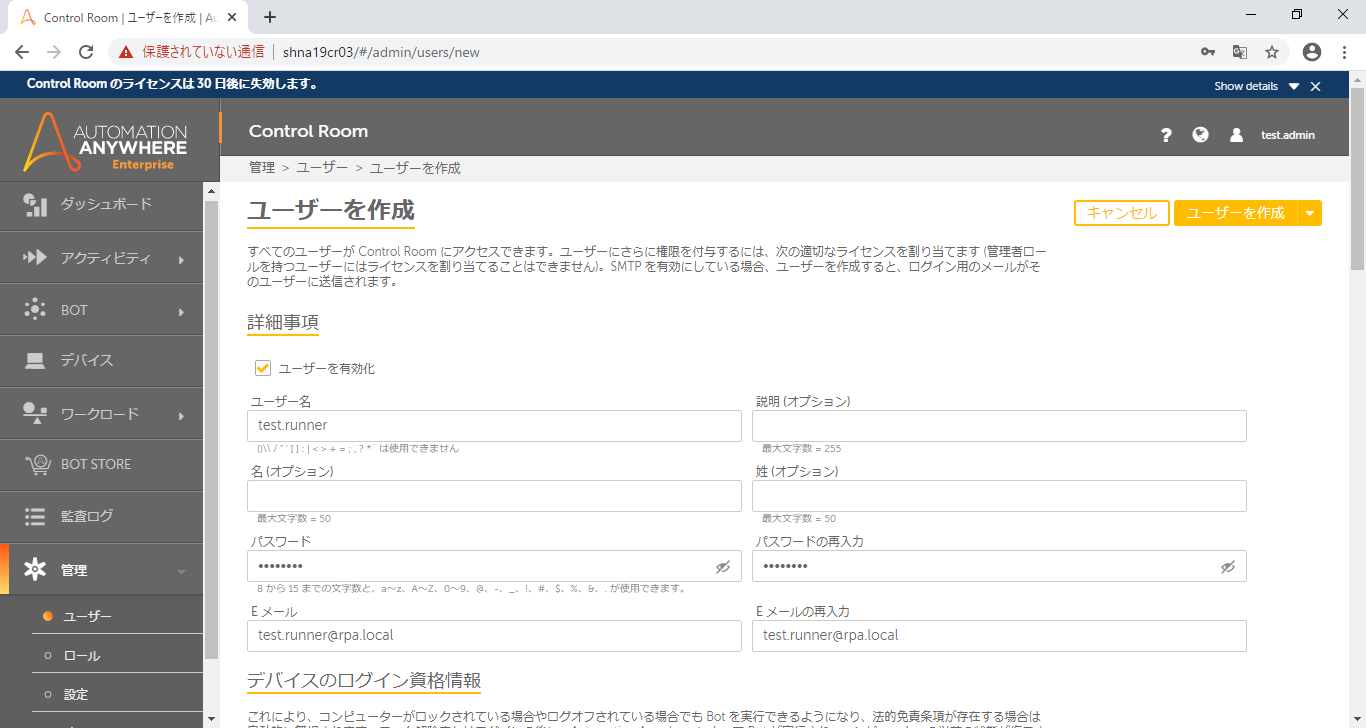Click the E メール input field

pos(494,636)
